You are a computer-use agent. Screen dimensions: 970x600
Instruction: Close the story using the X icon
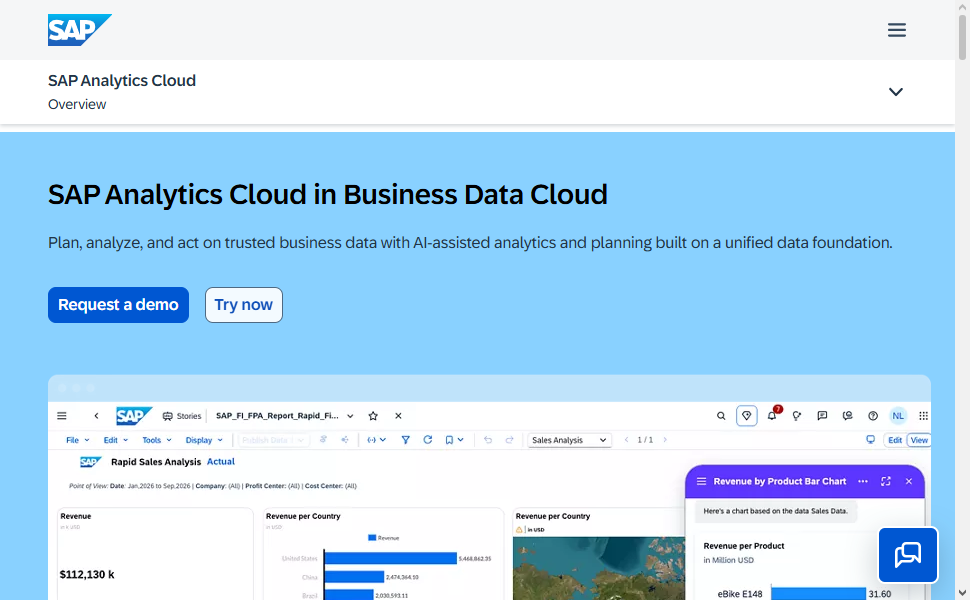pyautogui.click(x=398, y=416)
